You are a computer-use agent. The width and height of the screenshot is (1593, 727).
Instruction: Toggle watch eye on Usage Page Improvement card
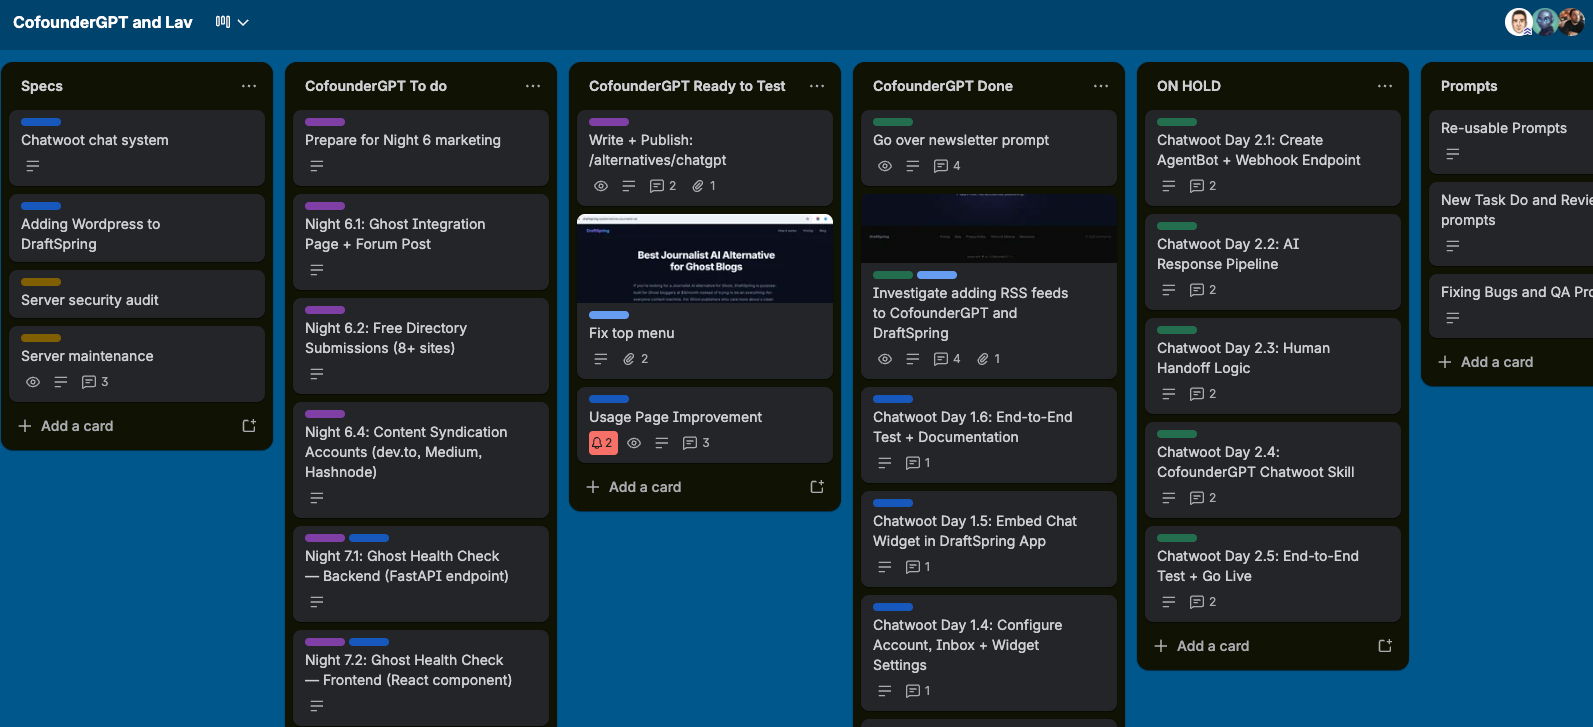click(x=634, y=443)
